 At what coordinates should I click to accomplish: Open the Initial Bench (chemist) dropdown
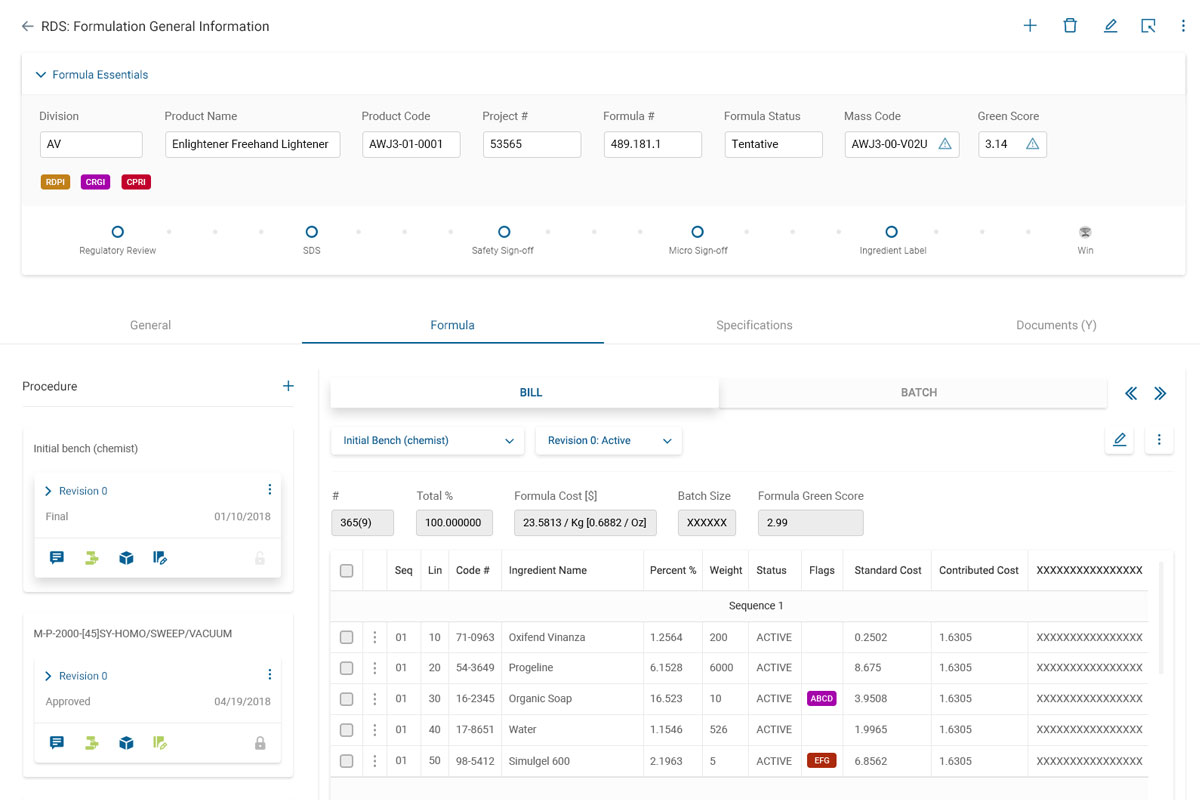pos(427,440)
